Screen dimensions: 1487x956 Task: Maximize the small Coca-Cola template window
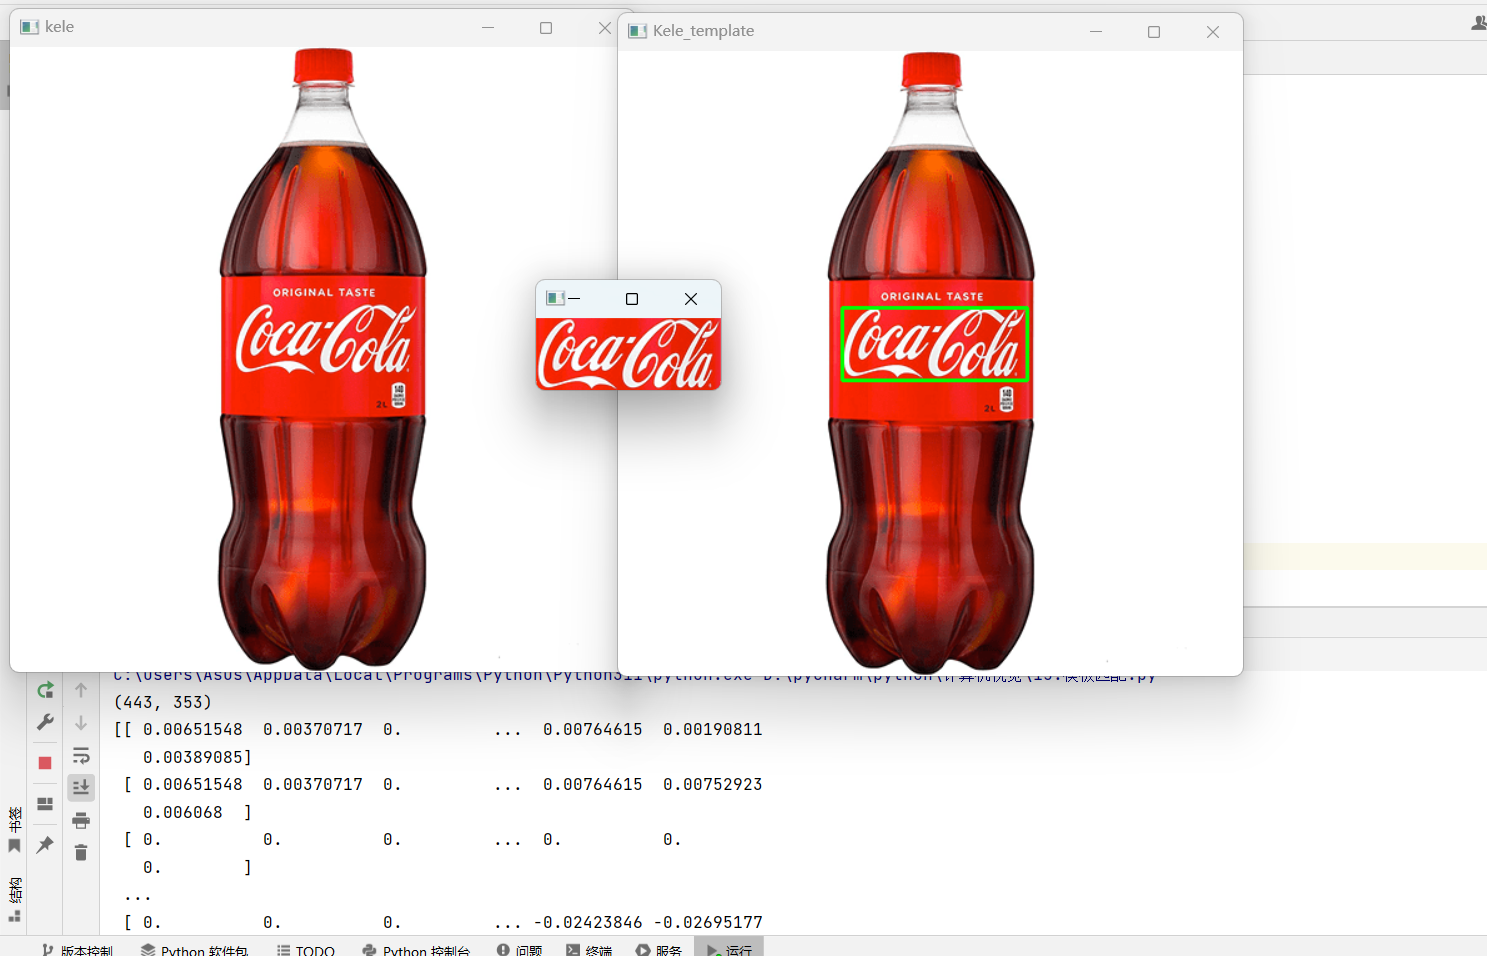[x=632, y=298]
